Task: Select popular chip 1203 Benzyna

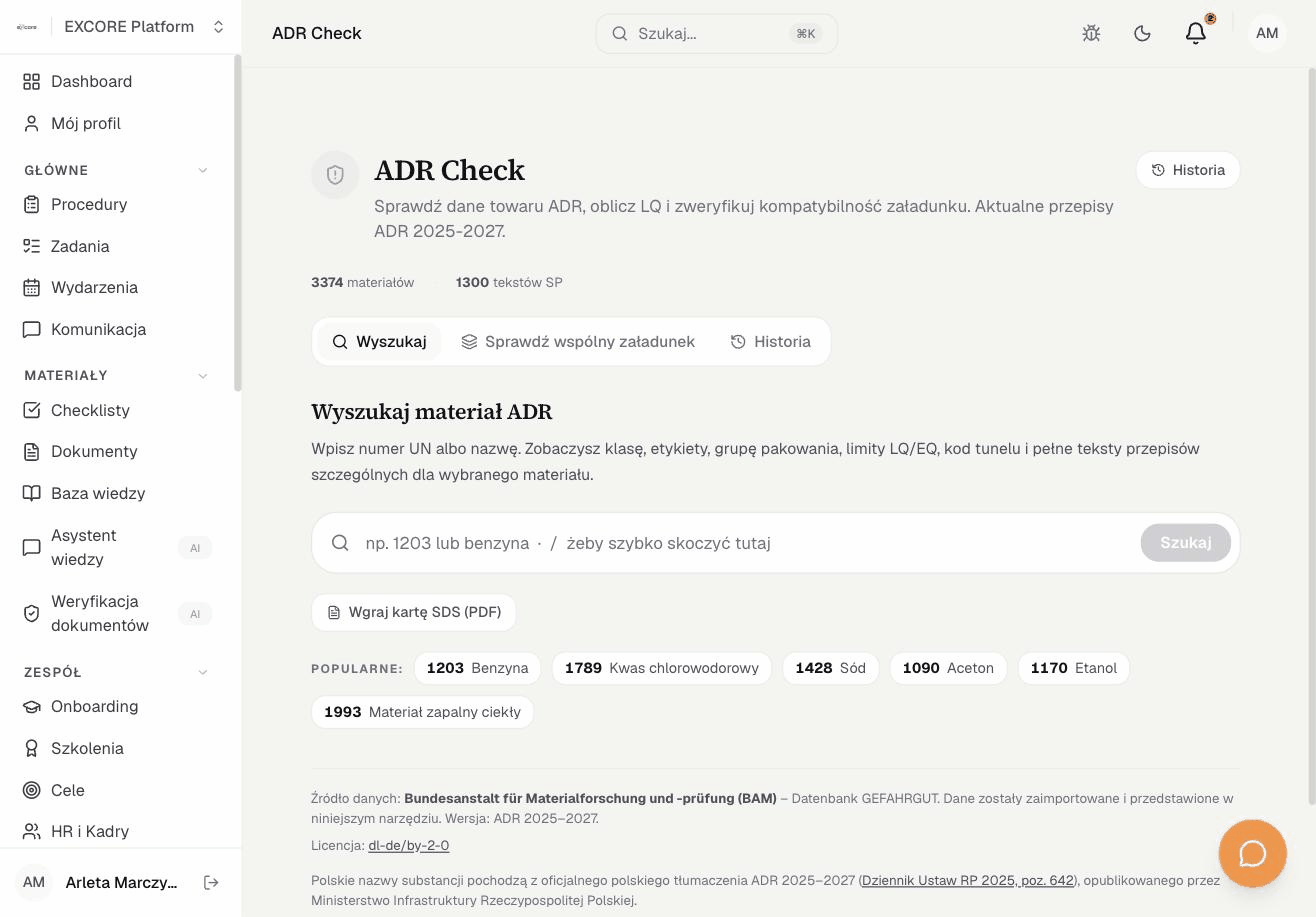Action: click(x=478, y=668)
